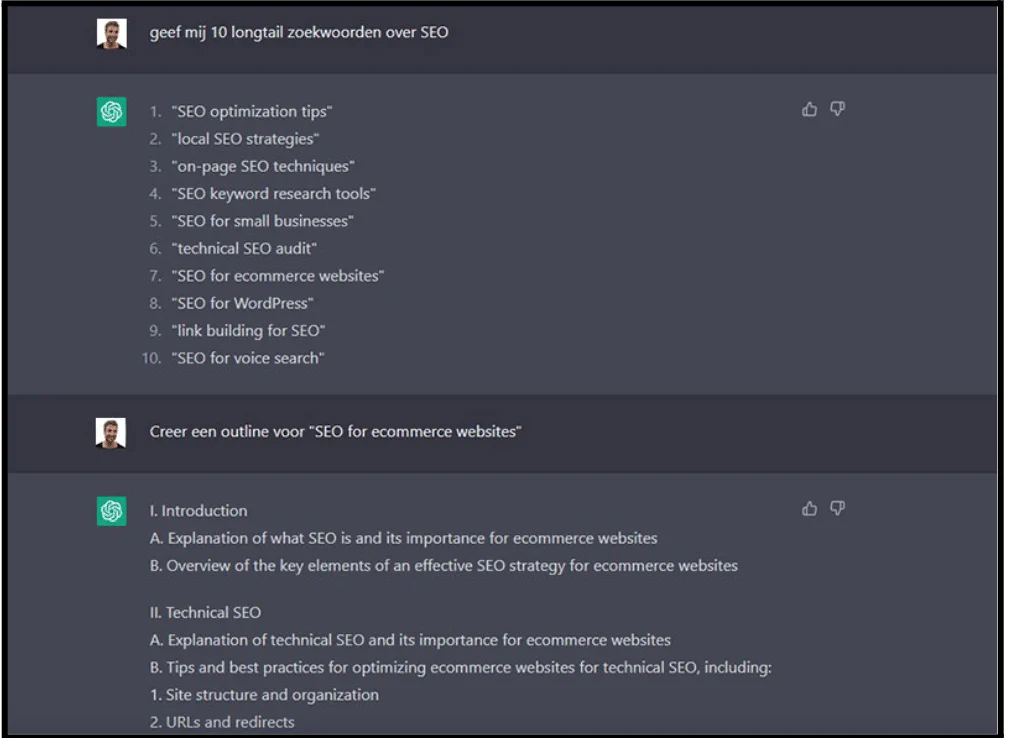1010x738 pixels.
Task: Click the 'SEO for ecommerce websites' list entry
Action: 278,276
